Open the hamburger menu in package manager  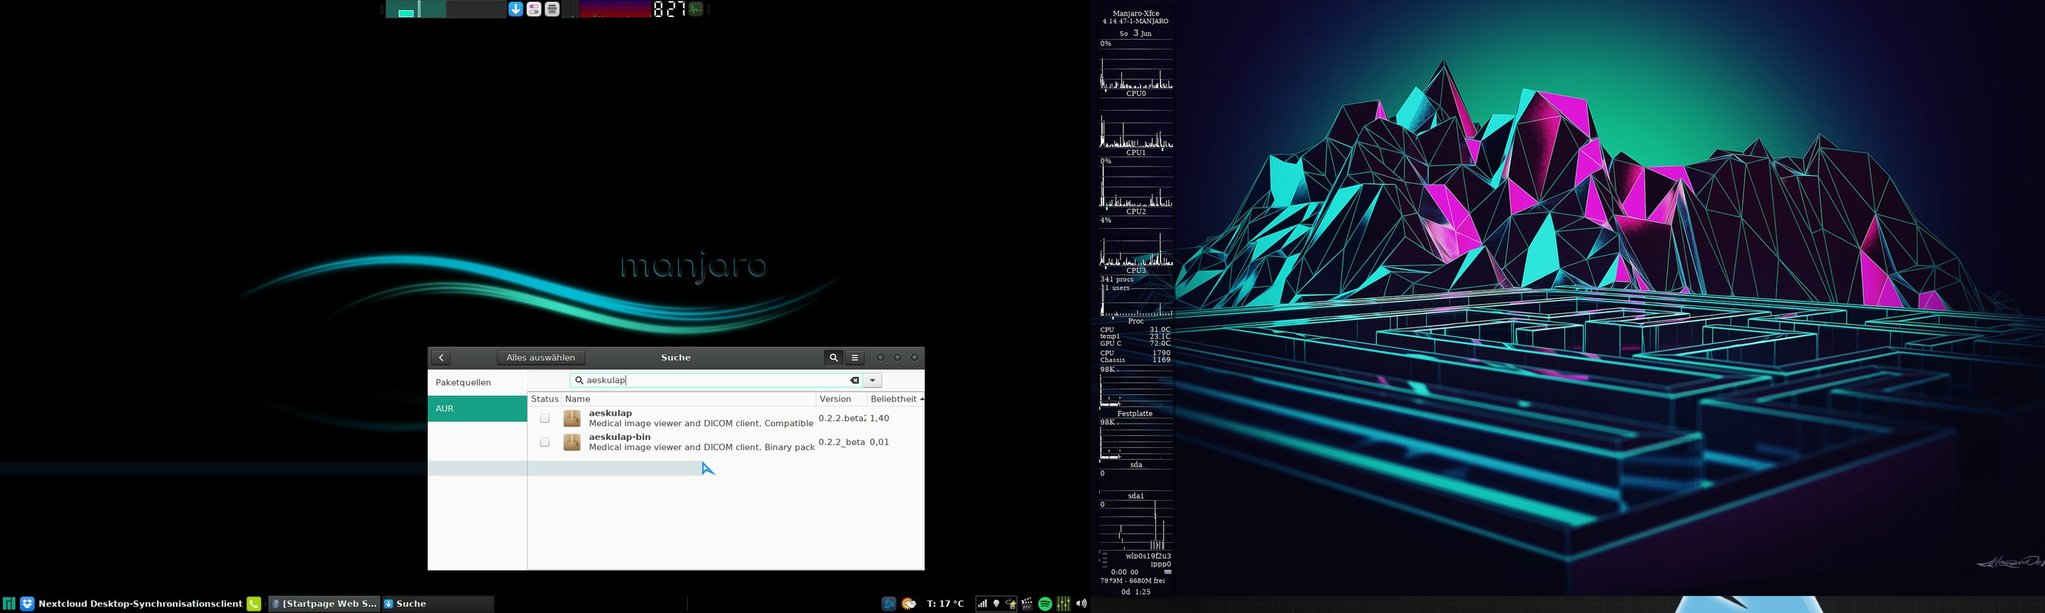pos(854,358)
